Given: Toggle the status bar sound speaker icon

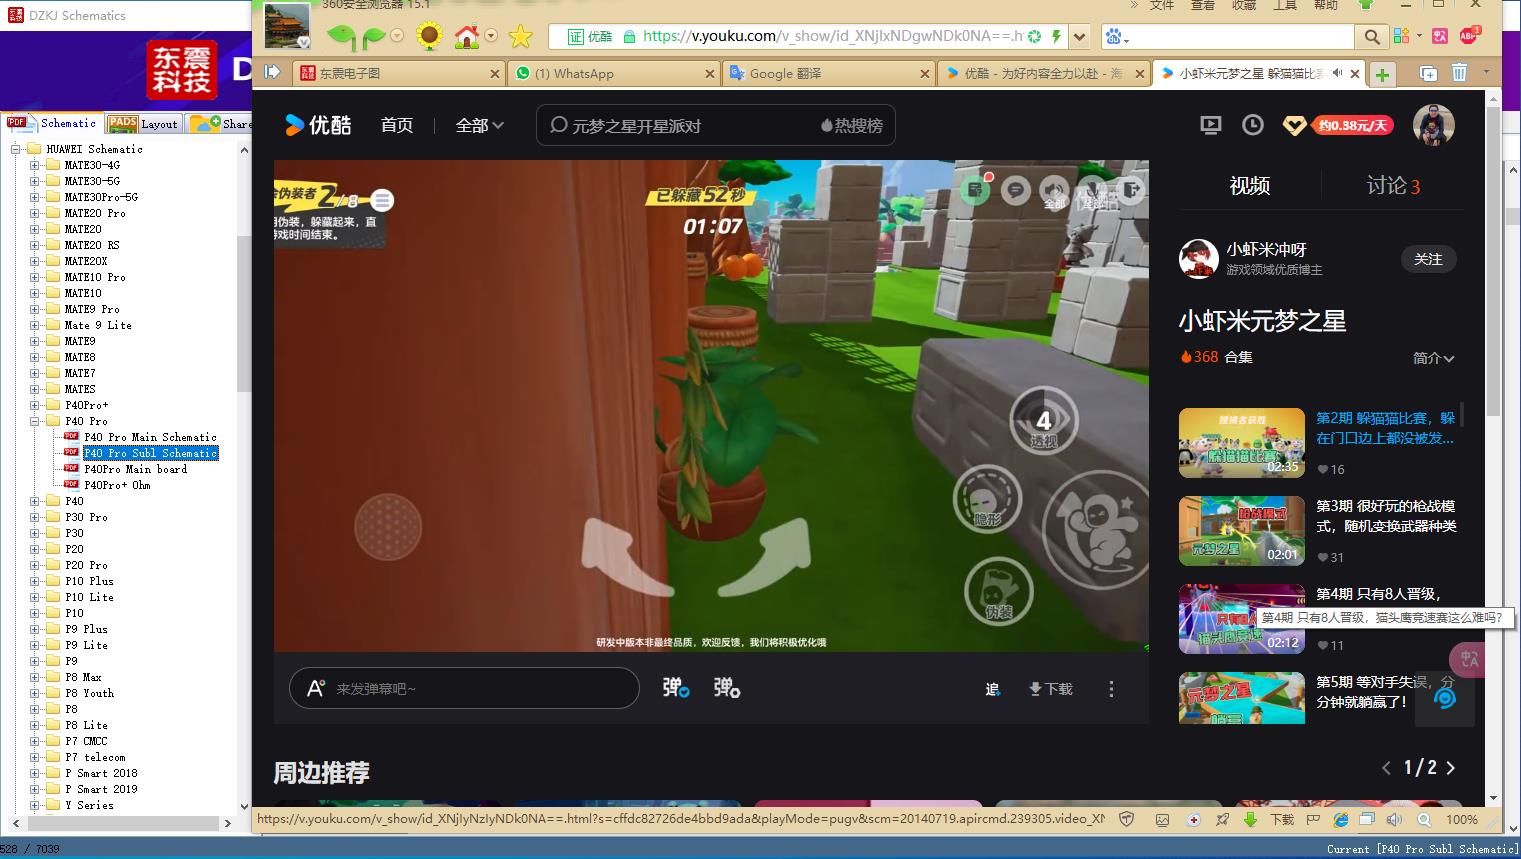Looking at the screenshot, I should click(1395, 819).
